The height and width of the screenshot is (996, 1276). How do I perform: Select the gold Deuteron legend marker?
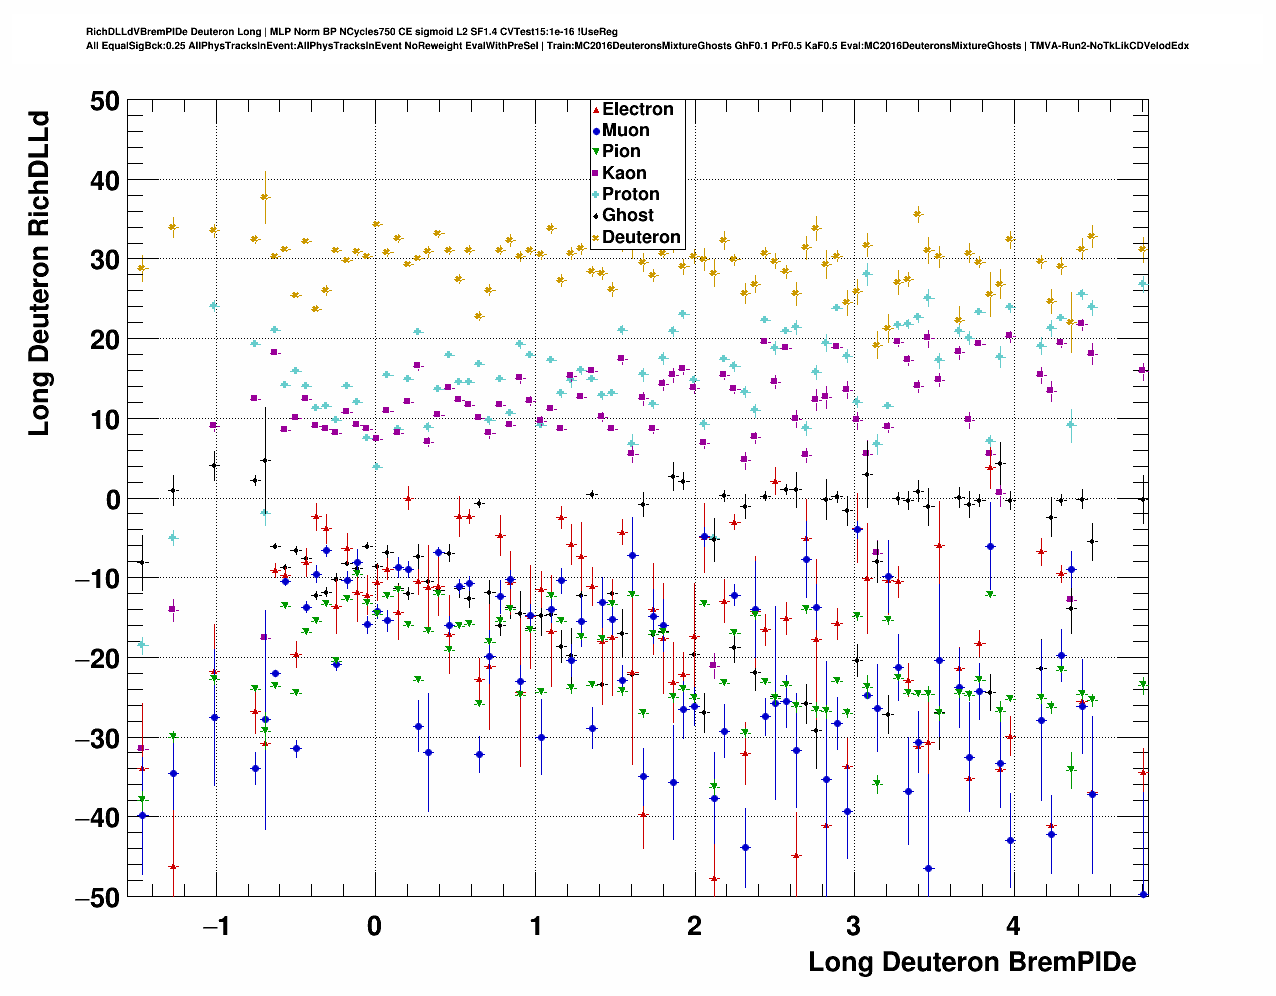click(x=596, y=237)
